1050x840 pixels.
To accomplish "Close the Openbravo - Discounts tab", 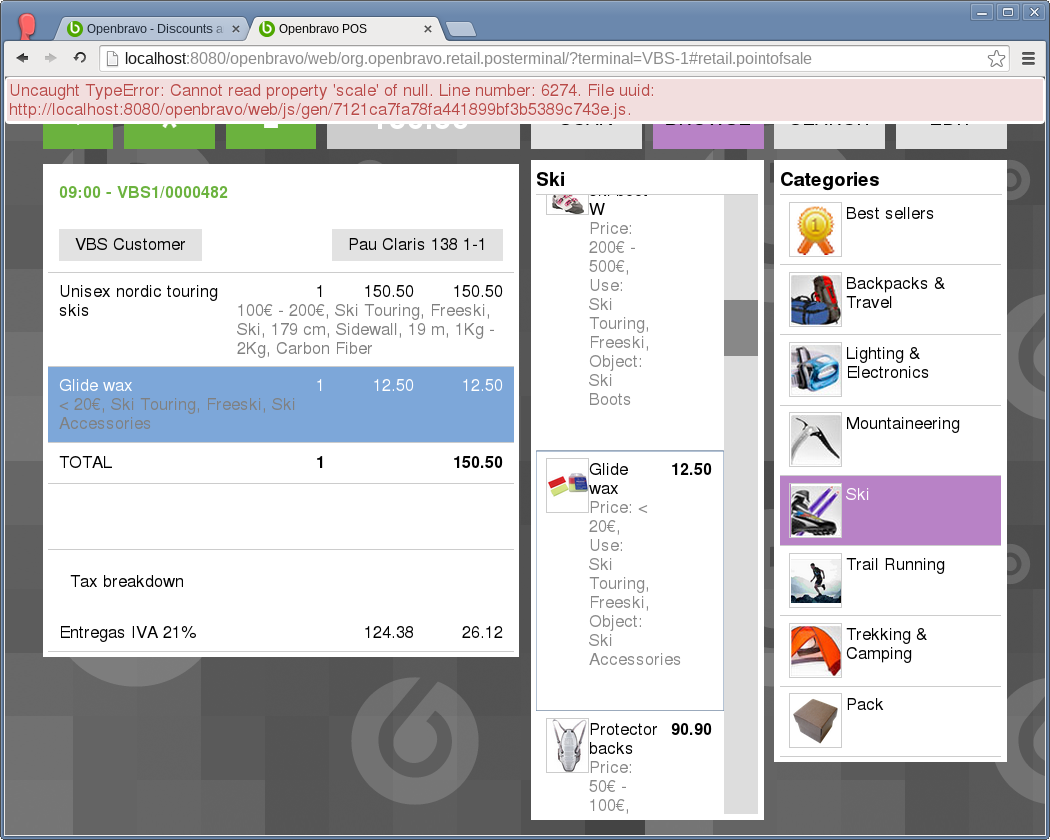I will [x=236, y=29].
